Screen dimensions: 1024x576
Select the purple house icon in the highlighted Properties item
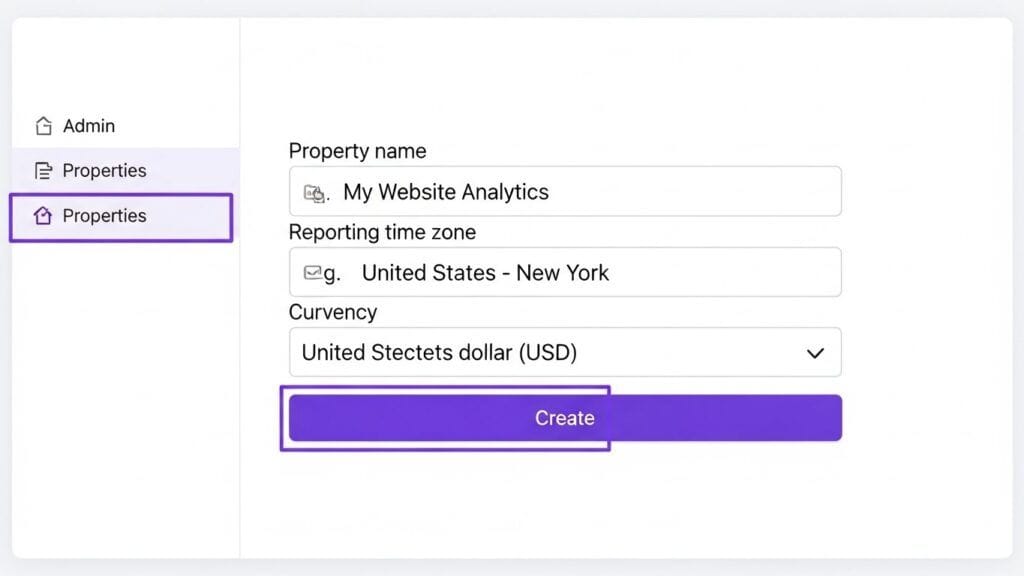point(42,216)
